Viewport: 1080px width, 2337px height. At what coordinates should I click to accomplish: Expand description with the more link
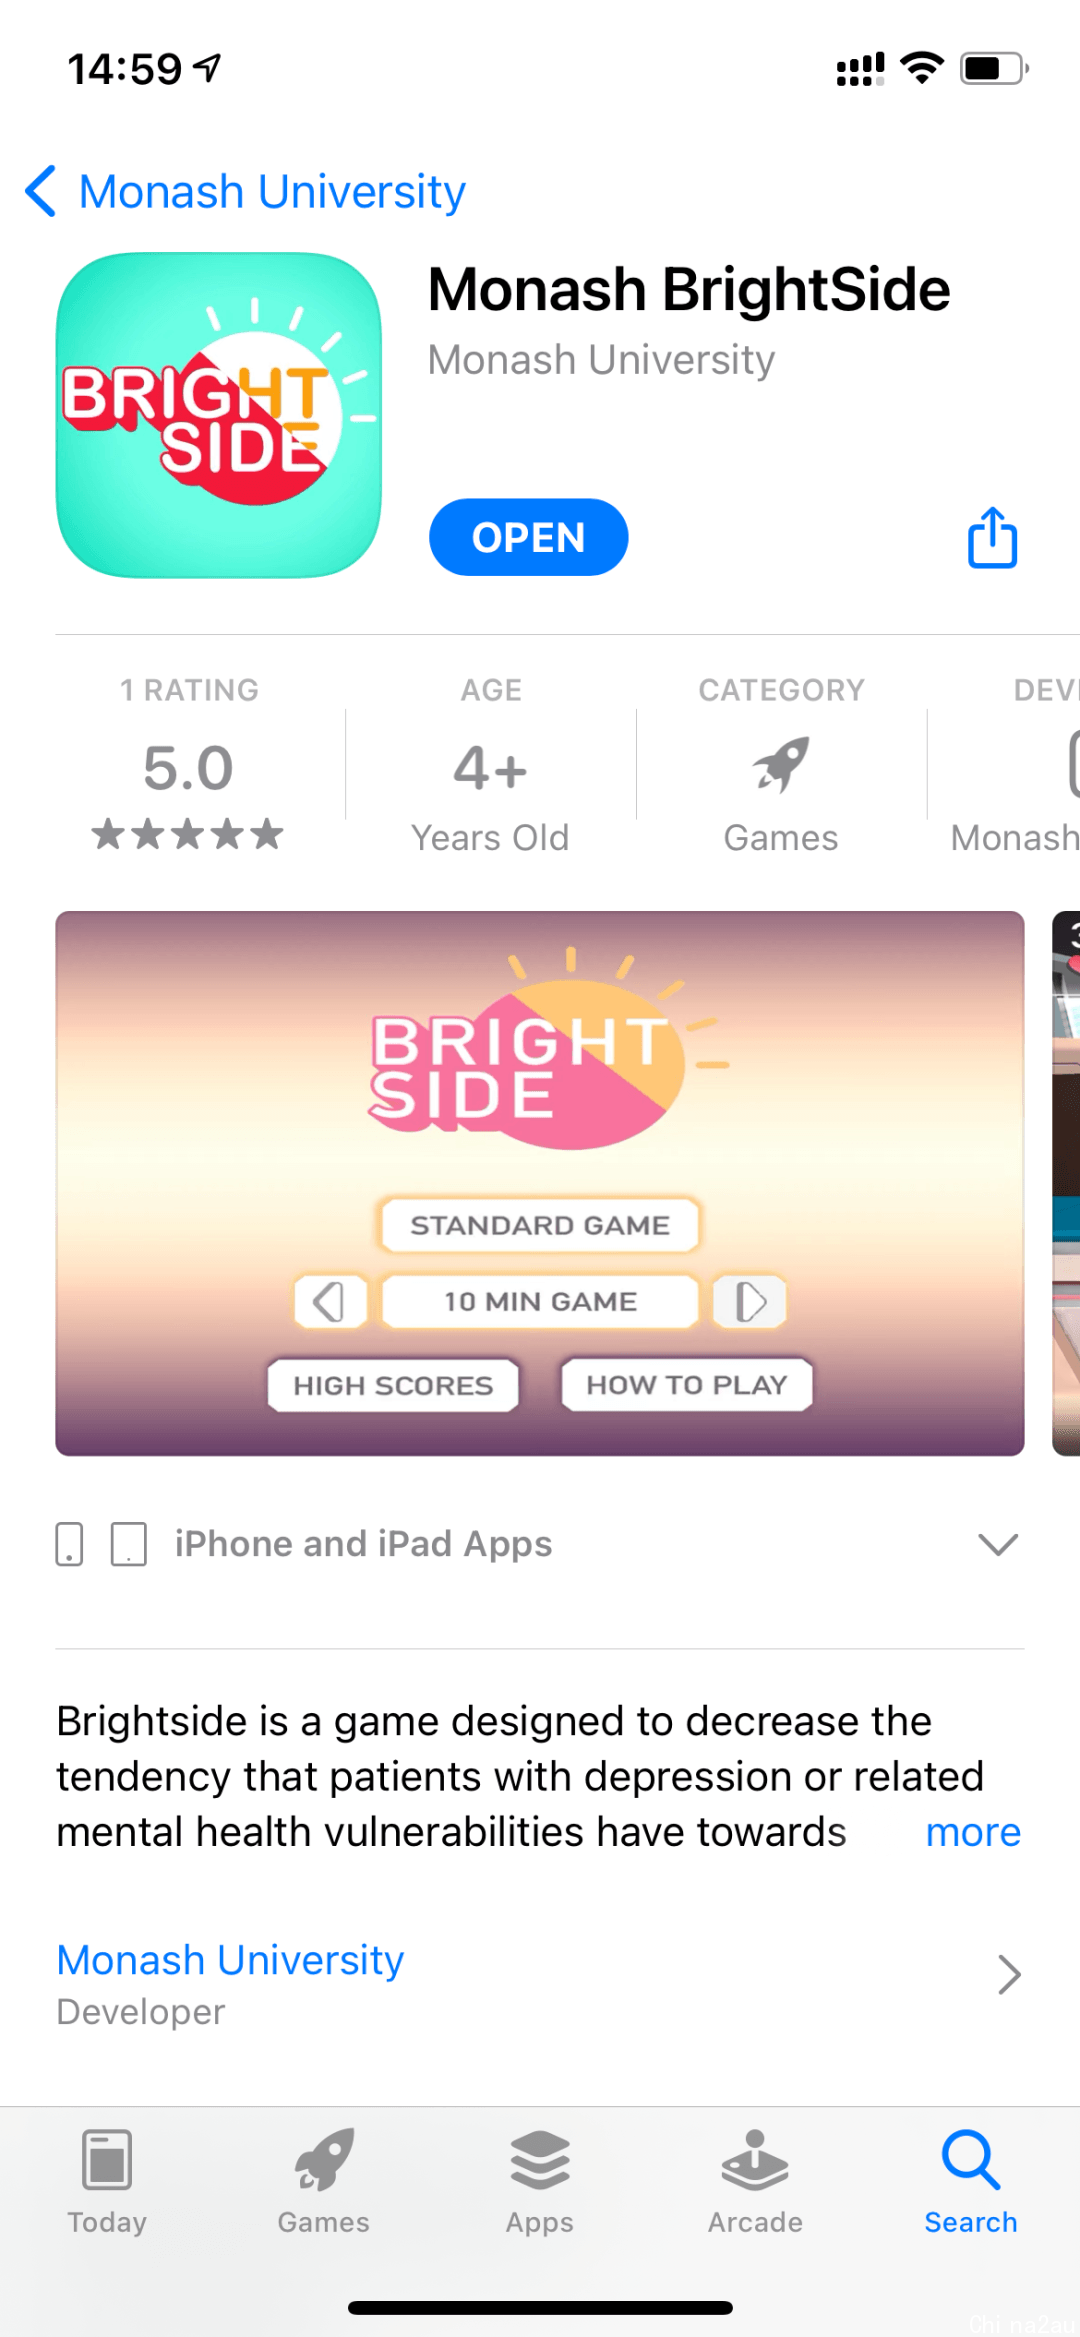(x=973, y=1832)
